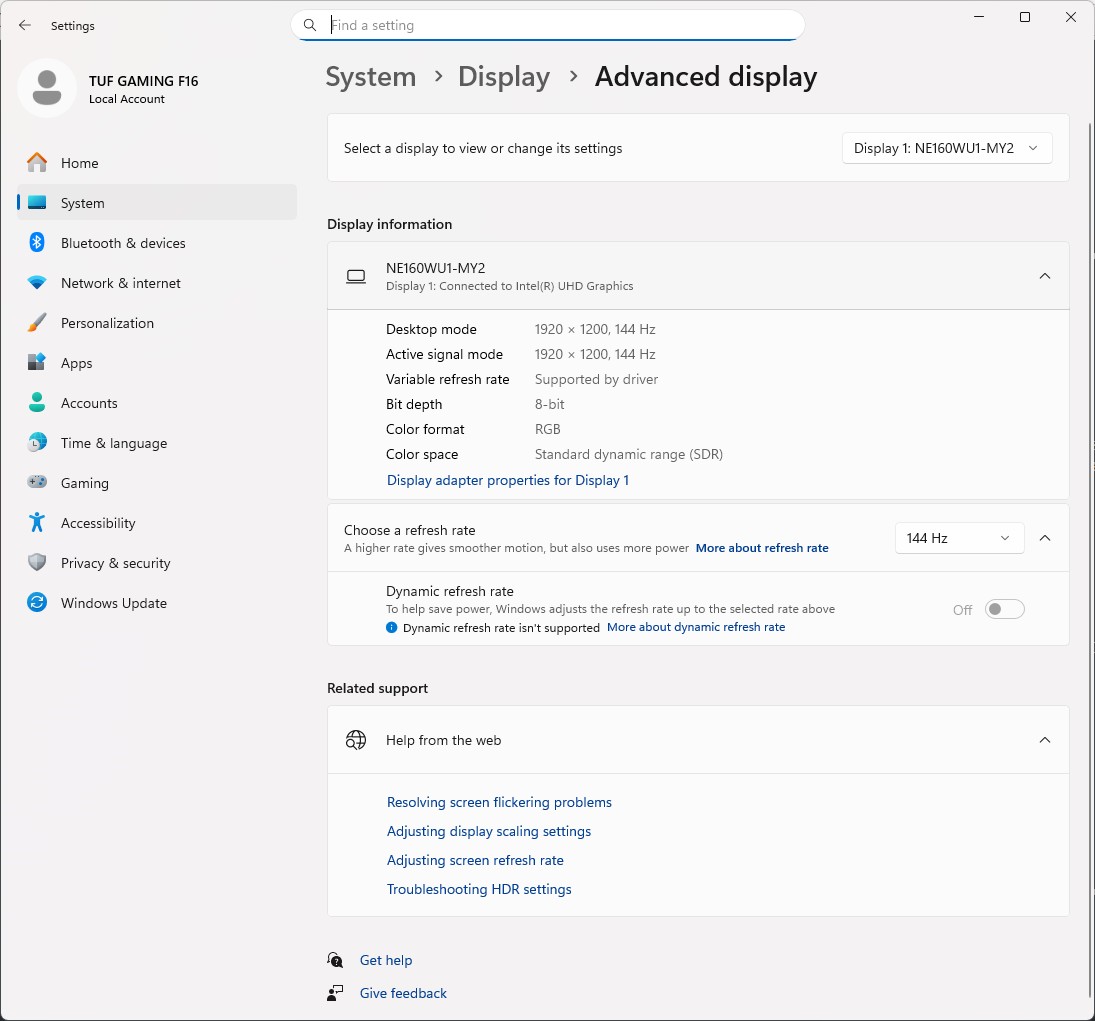Click the Time & language globe icon

click(37, 443)
